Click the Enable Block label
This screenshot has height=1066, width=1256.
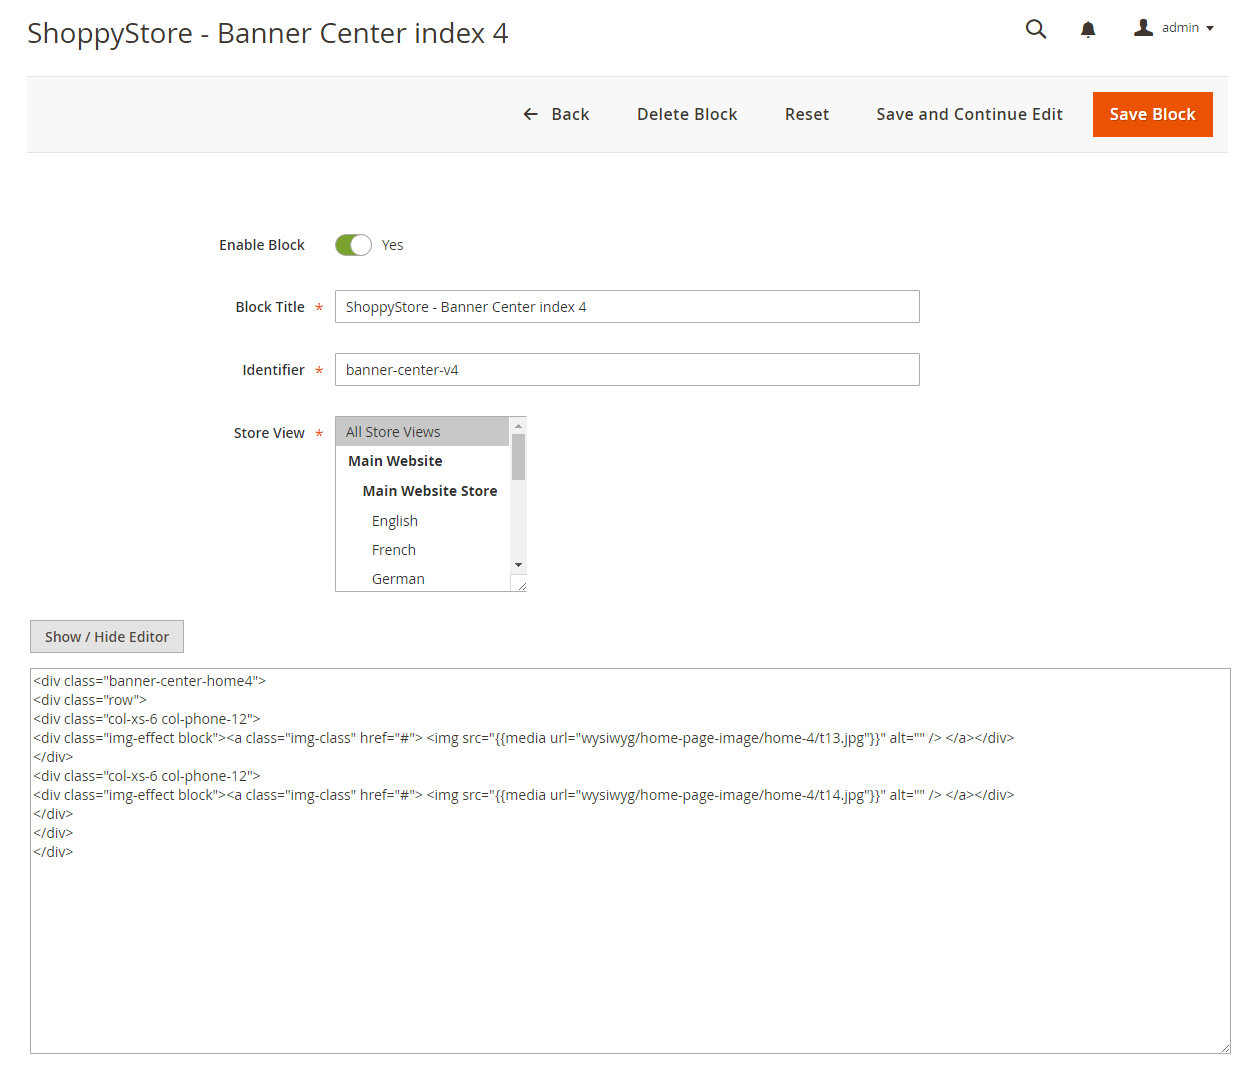tap(262, 245)
